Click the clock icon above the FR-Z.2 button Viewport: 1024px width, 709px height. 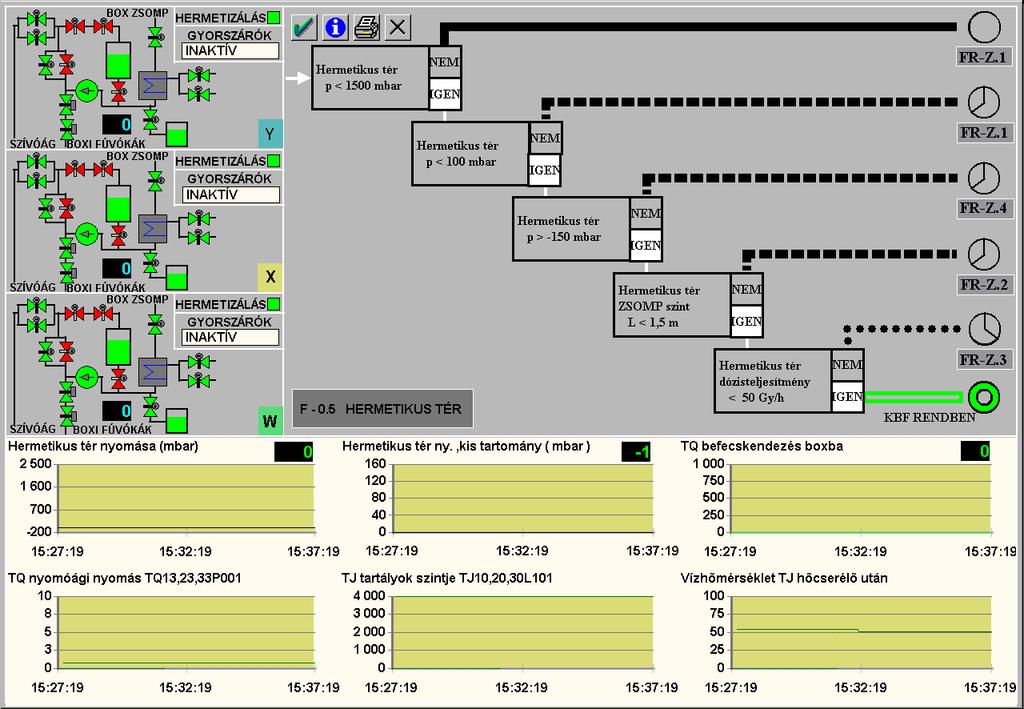coord(984,254)
